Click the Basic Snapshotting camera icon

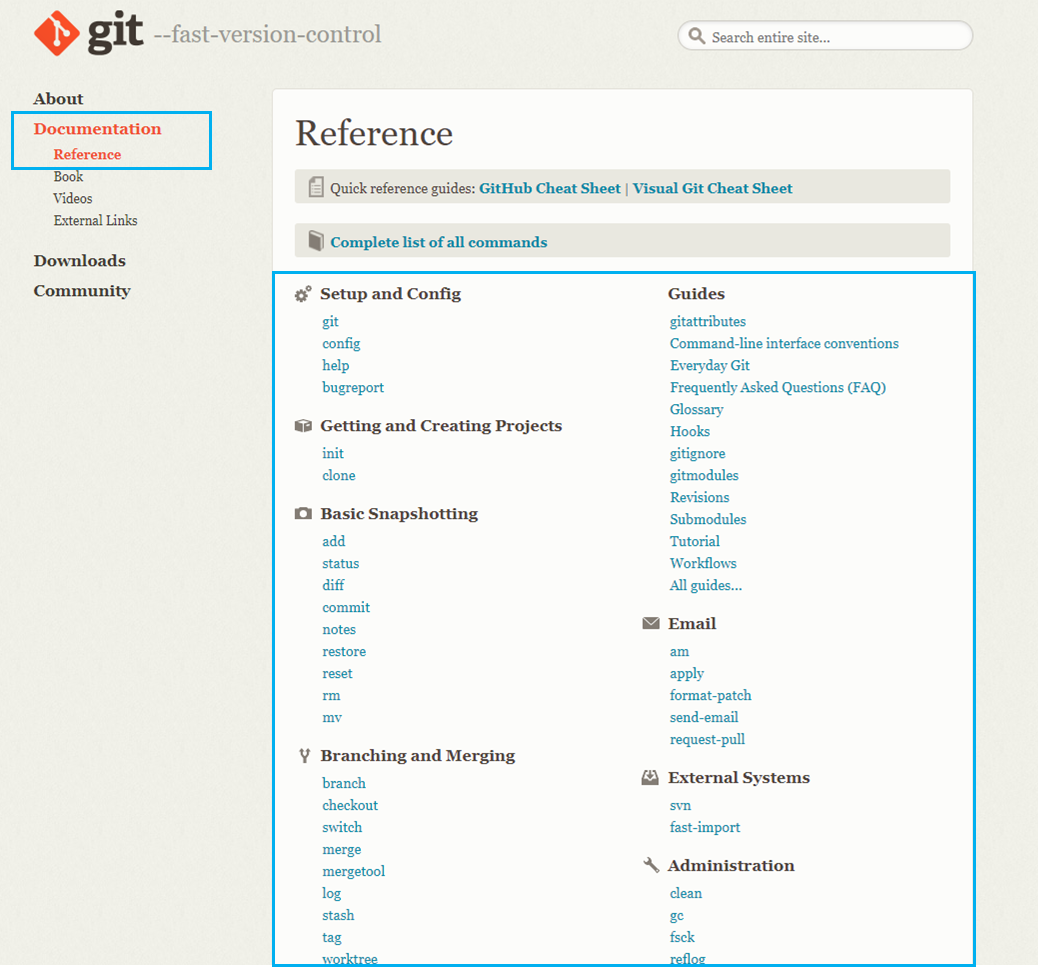(x=303, y=514)
